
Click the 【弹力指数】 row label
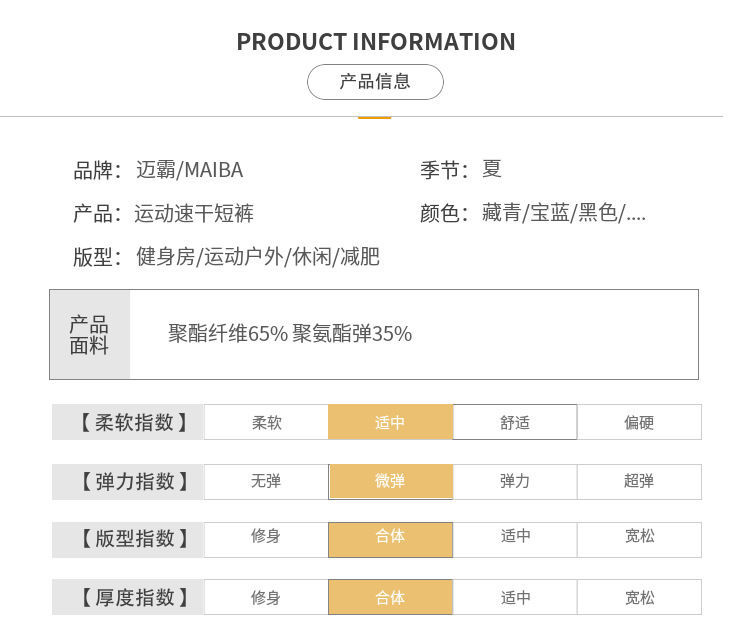click(128, 482)
